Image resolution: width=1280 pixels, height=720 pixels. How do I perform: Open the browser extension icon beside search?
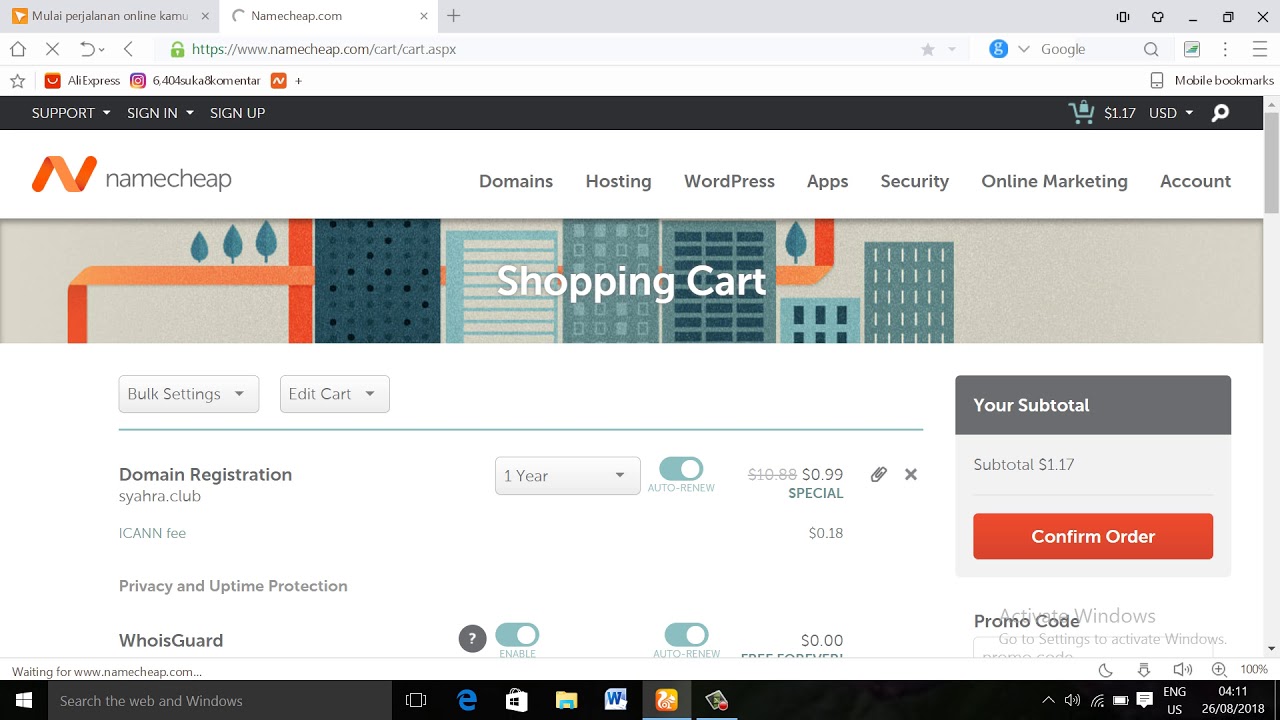click(x=1192, y=49)
